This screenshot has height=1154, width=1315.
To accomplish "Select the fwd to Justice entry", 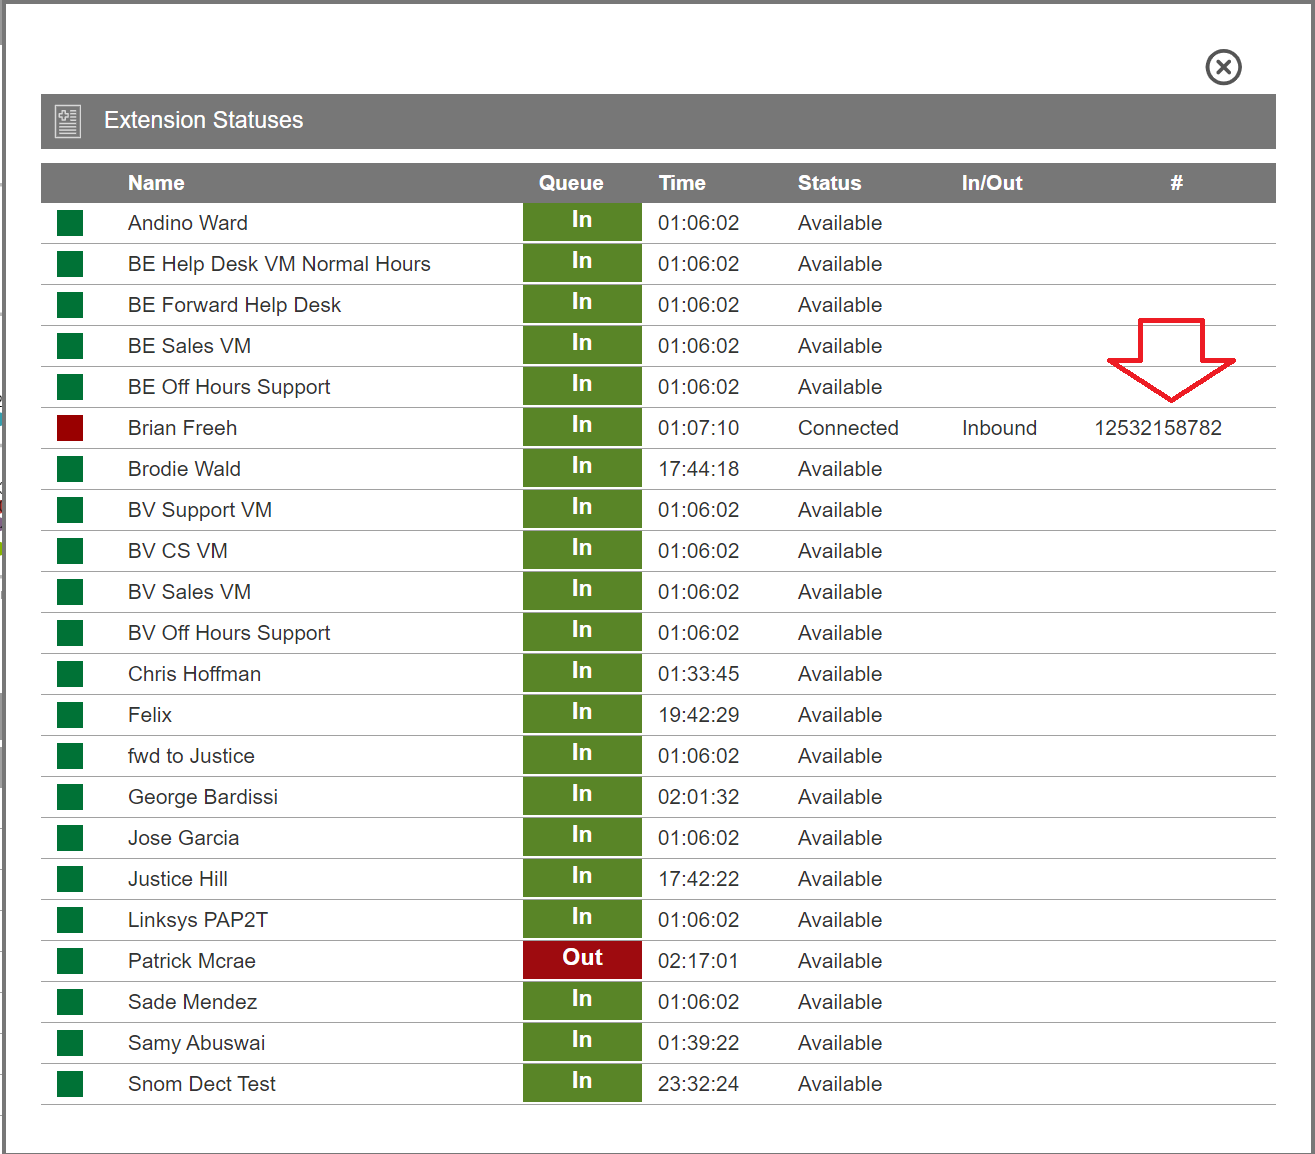I will click(191, 756).
